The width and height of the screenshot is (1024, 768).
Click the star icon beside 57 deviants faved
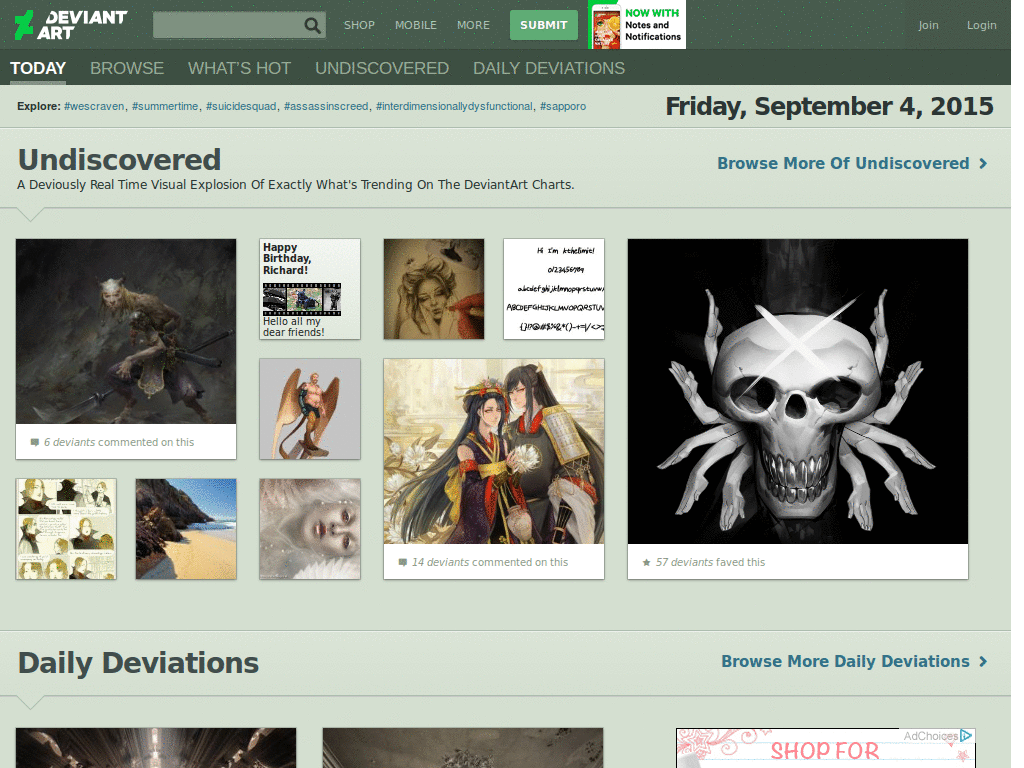646,562
